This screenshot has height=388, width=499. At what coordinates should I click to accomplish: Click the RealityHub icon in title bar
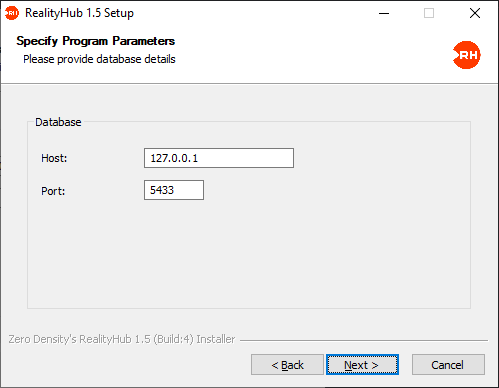(x=12, y=13)
